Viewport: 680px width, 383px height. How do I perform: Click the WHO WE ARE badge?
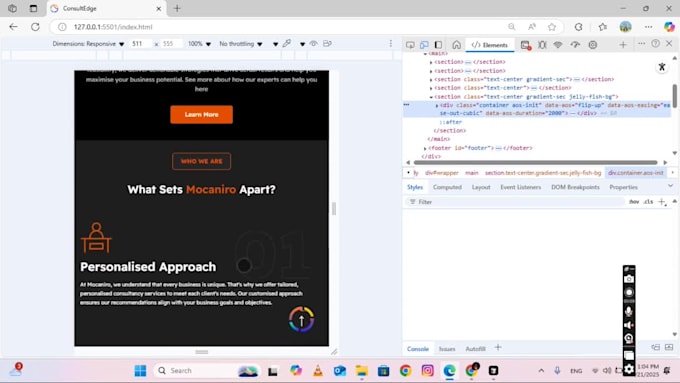(x=201, y=161)
